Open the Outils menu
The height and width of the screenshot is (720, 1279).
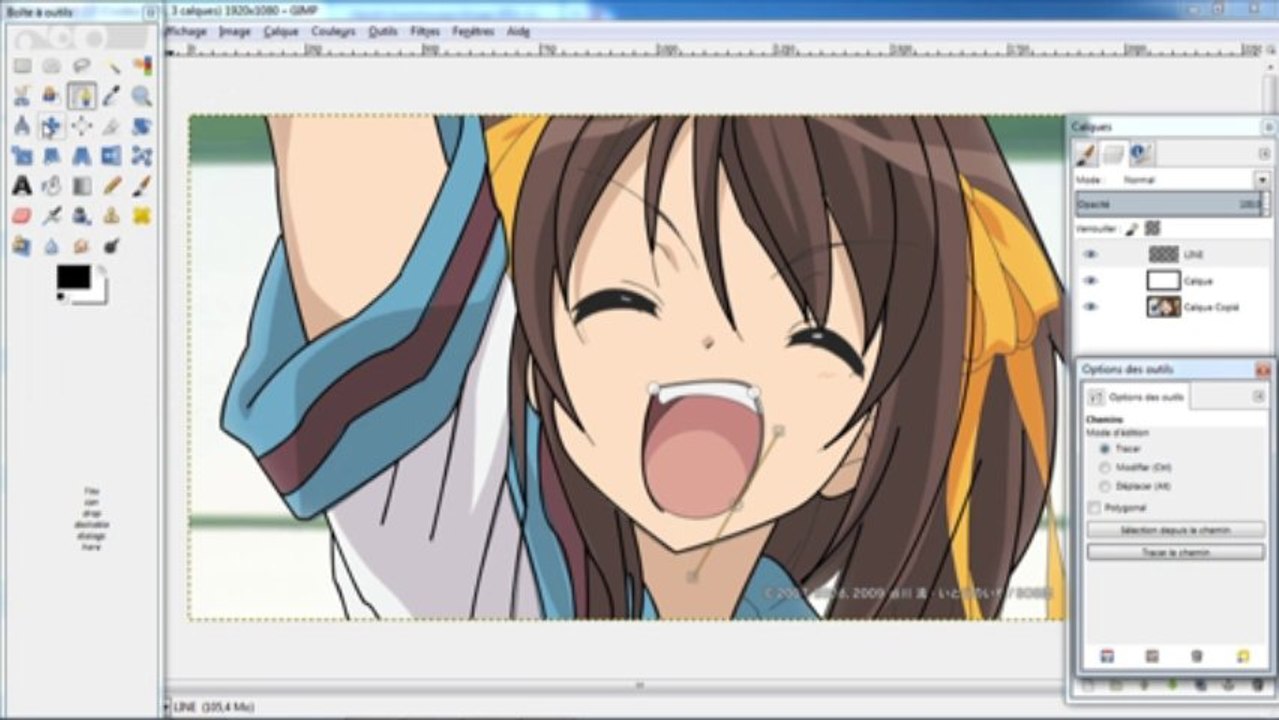(383, 31)
